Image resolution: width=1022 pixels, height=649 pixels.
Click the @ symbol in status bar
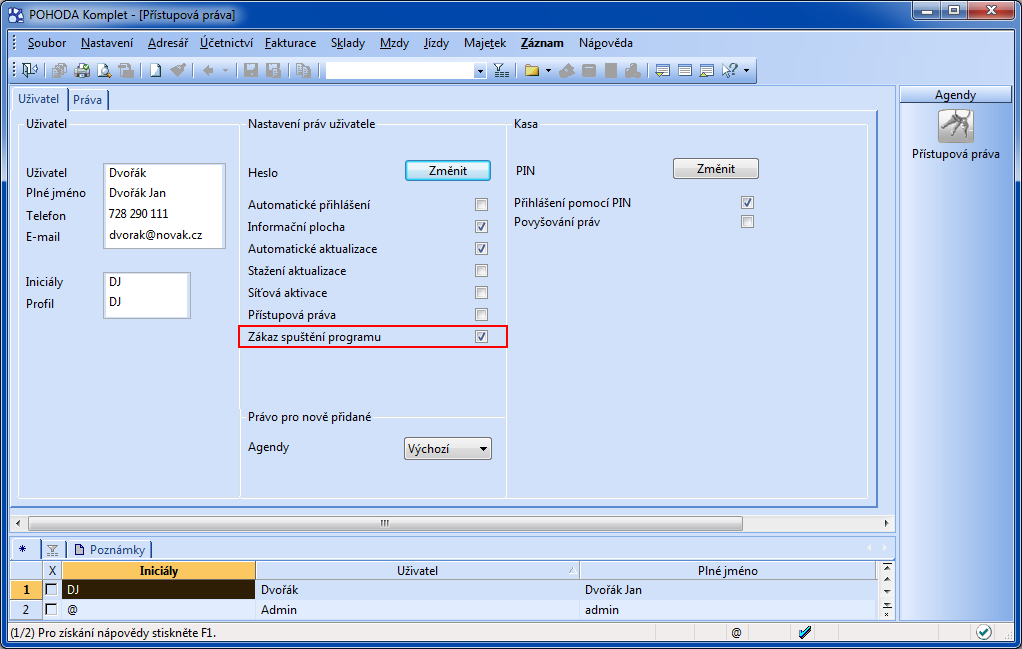tap(736, 633)
